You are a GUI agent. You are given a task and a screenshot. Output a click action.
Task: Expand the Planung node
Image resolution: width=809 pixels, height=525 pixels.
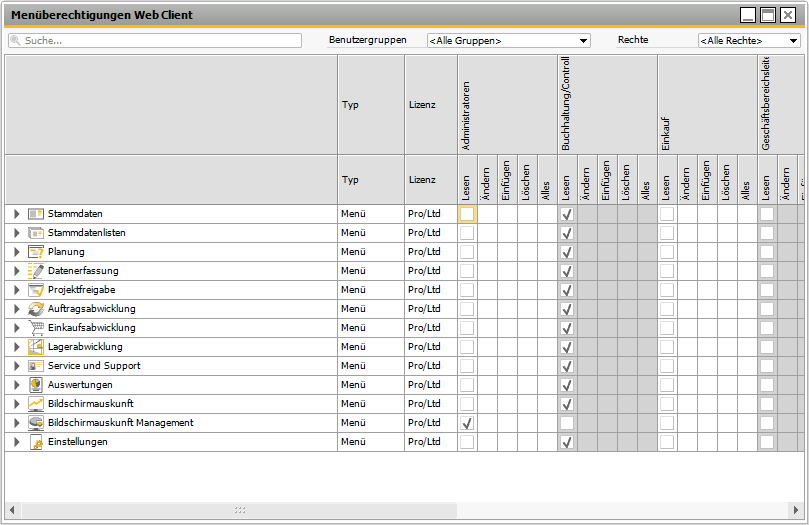click(x=17, y=252)
